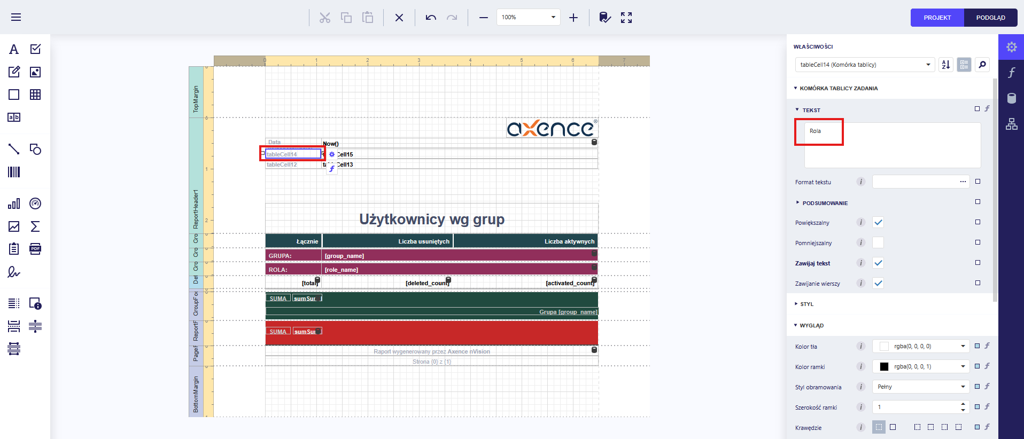The width and height of the screenshot is (1024, 439).
Task: Switch to the PROJEKT tab
Action: (x=937, y=18)
